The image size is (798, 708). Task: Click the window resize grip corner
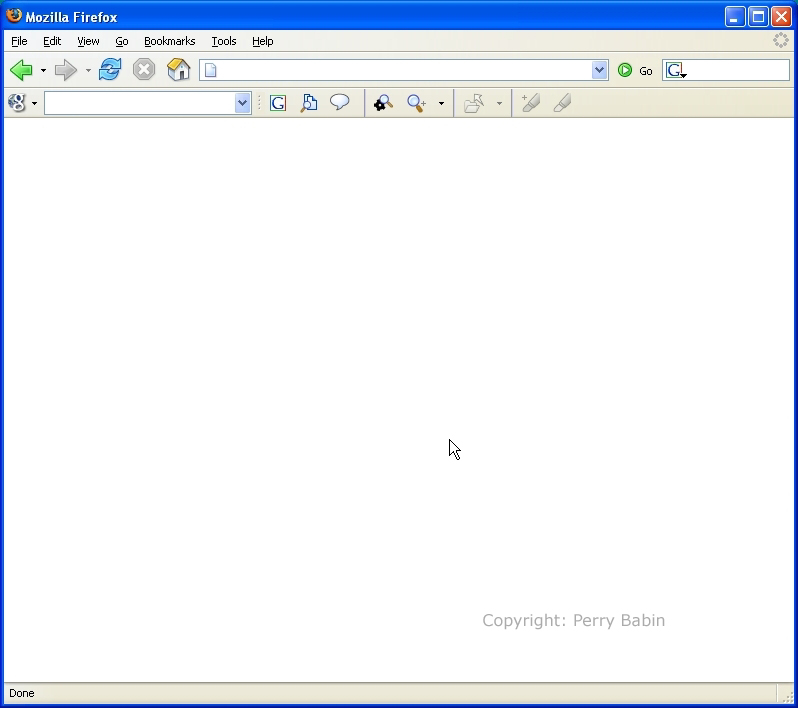click(x=788, y=697)
